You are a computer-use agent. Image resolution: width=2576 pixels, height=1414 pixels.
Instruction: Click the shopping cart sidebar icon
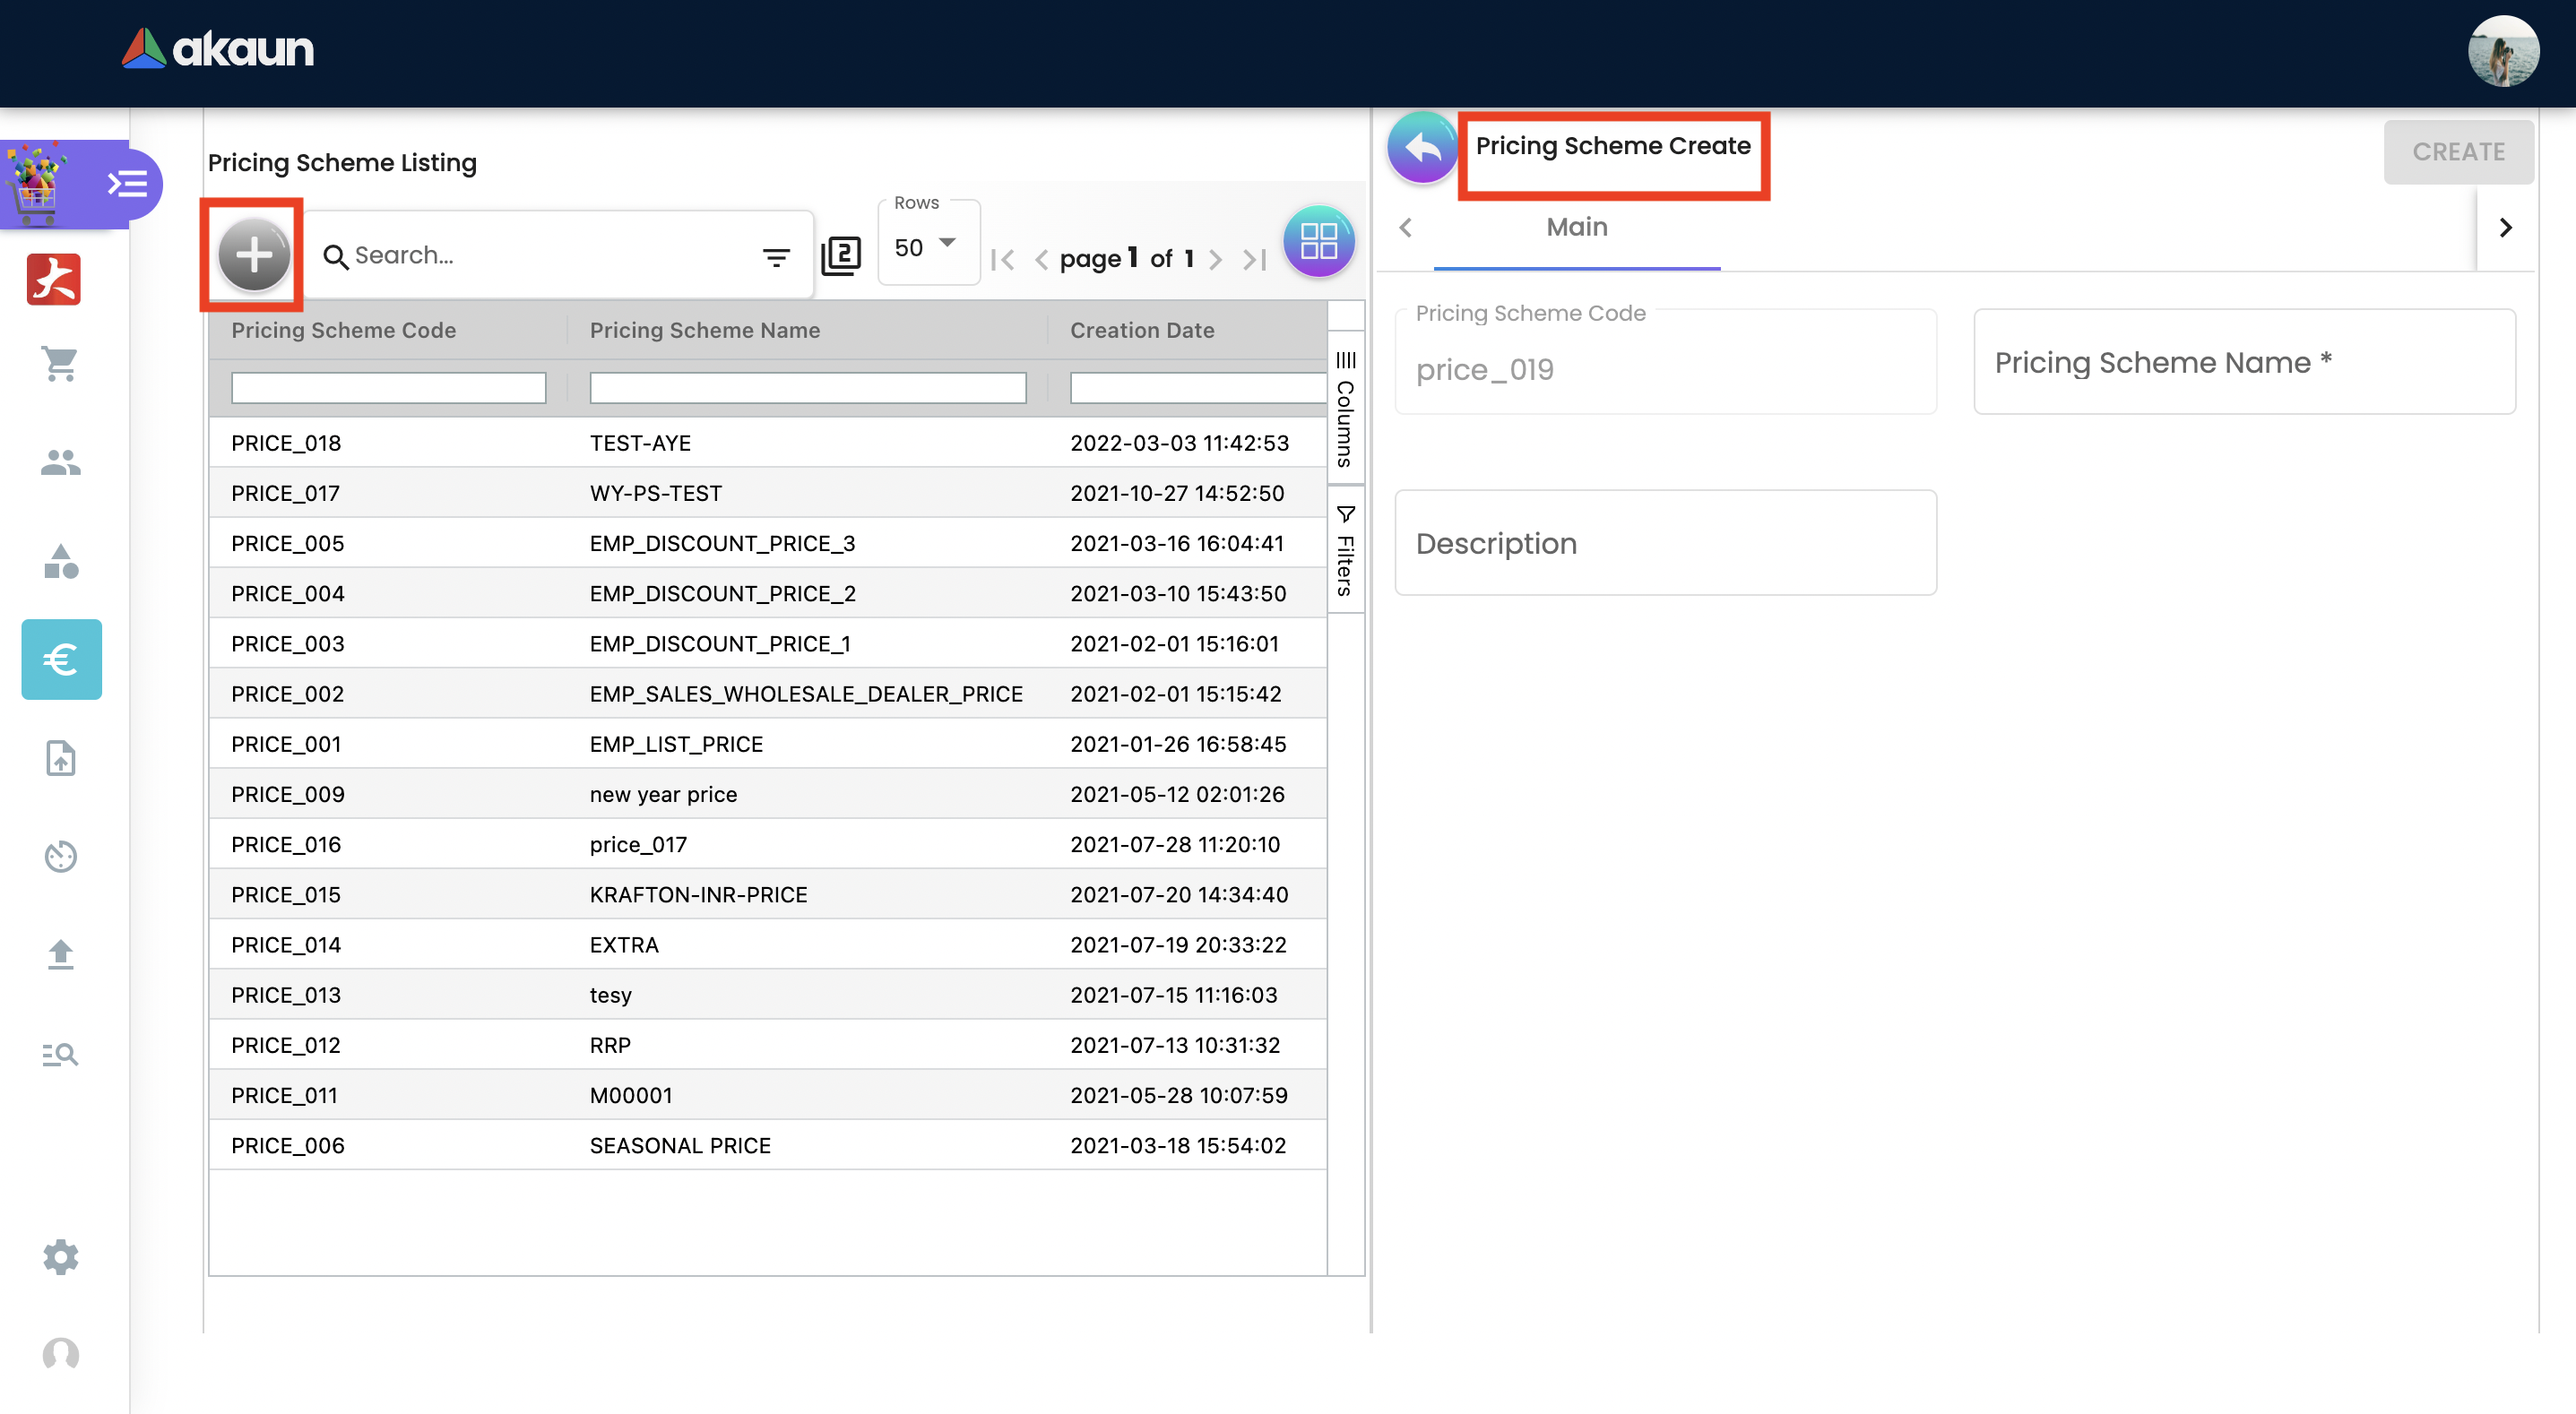click(60, 364)
